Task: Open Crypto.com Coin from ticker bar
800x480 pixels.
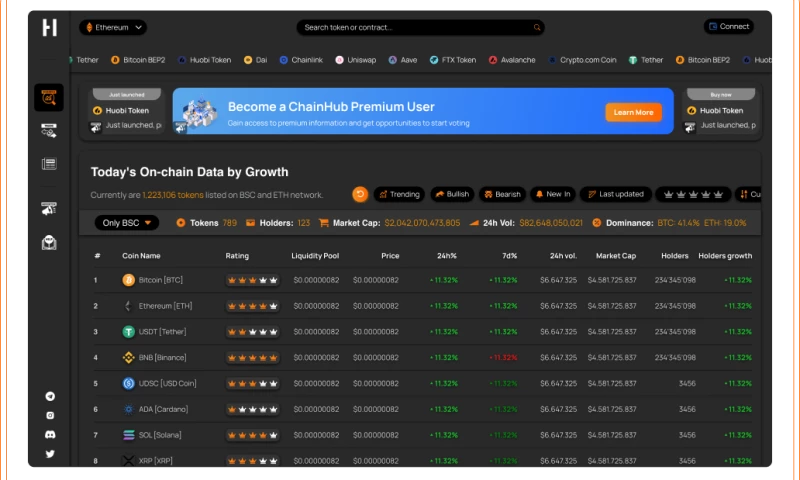Action: [x=582, y=60]
